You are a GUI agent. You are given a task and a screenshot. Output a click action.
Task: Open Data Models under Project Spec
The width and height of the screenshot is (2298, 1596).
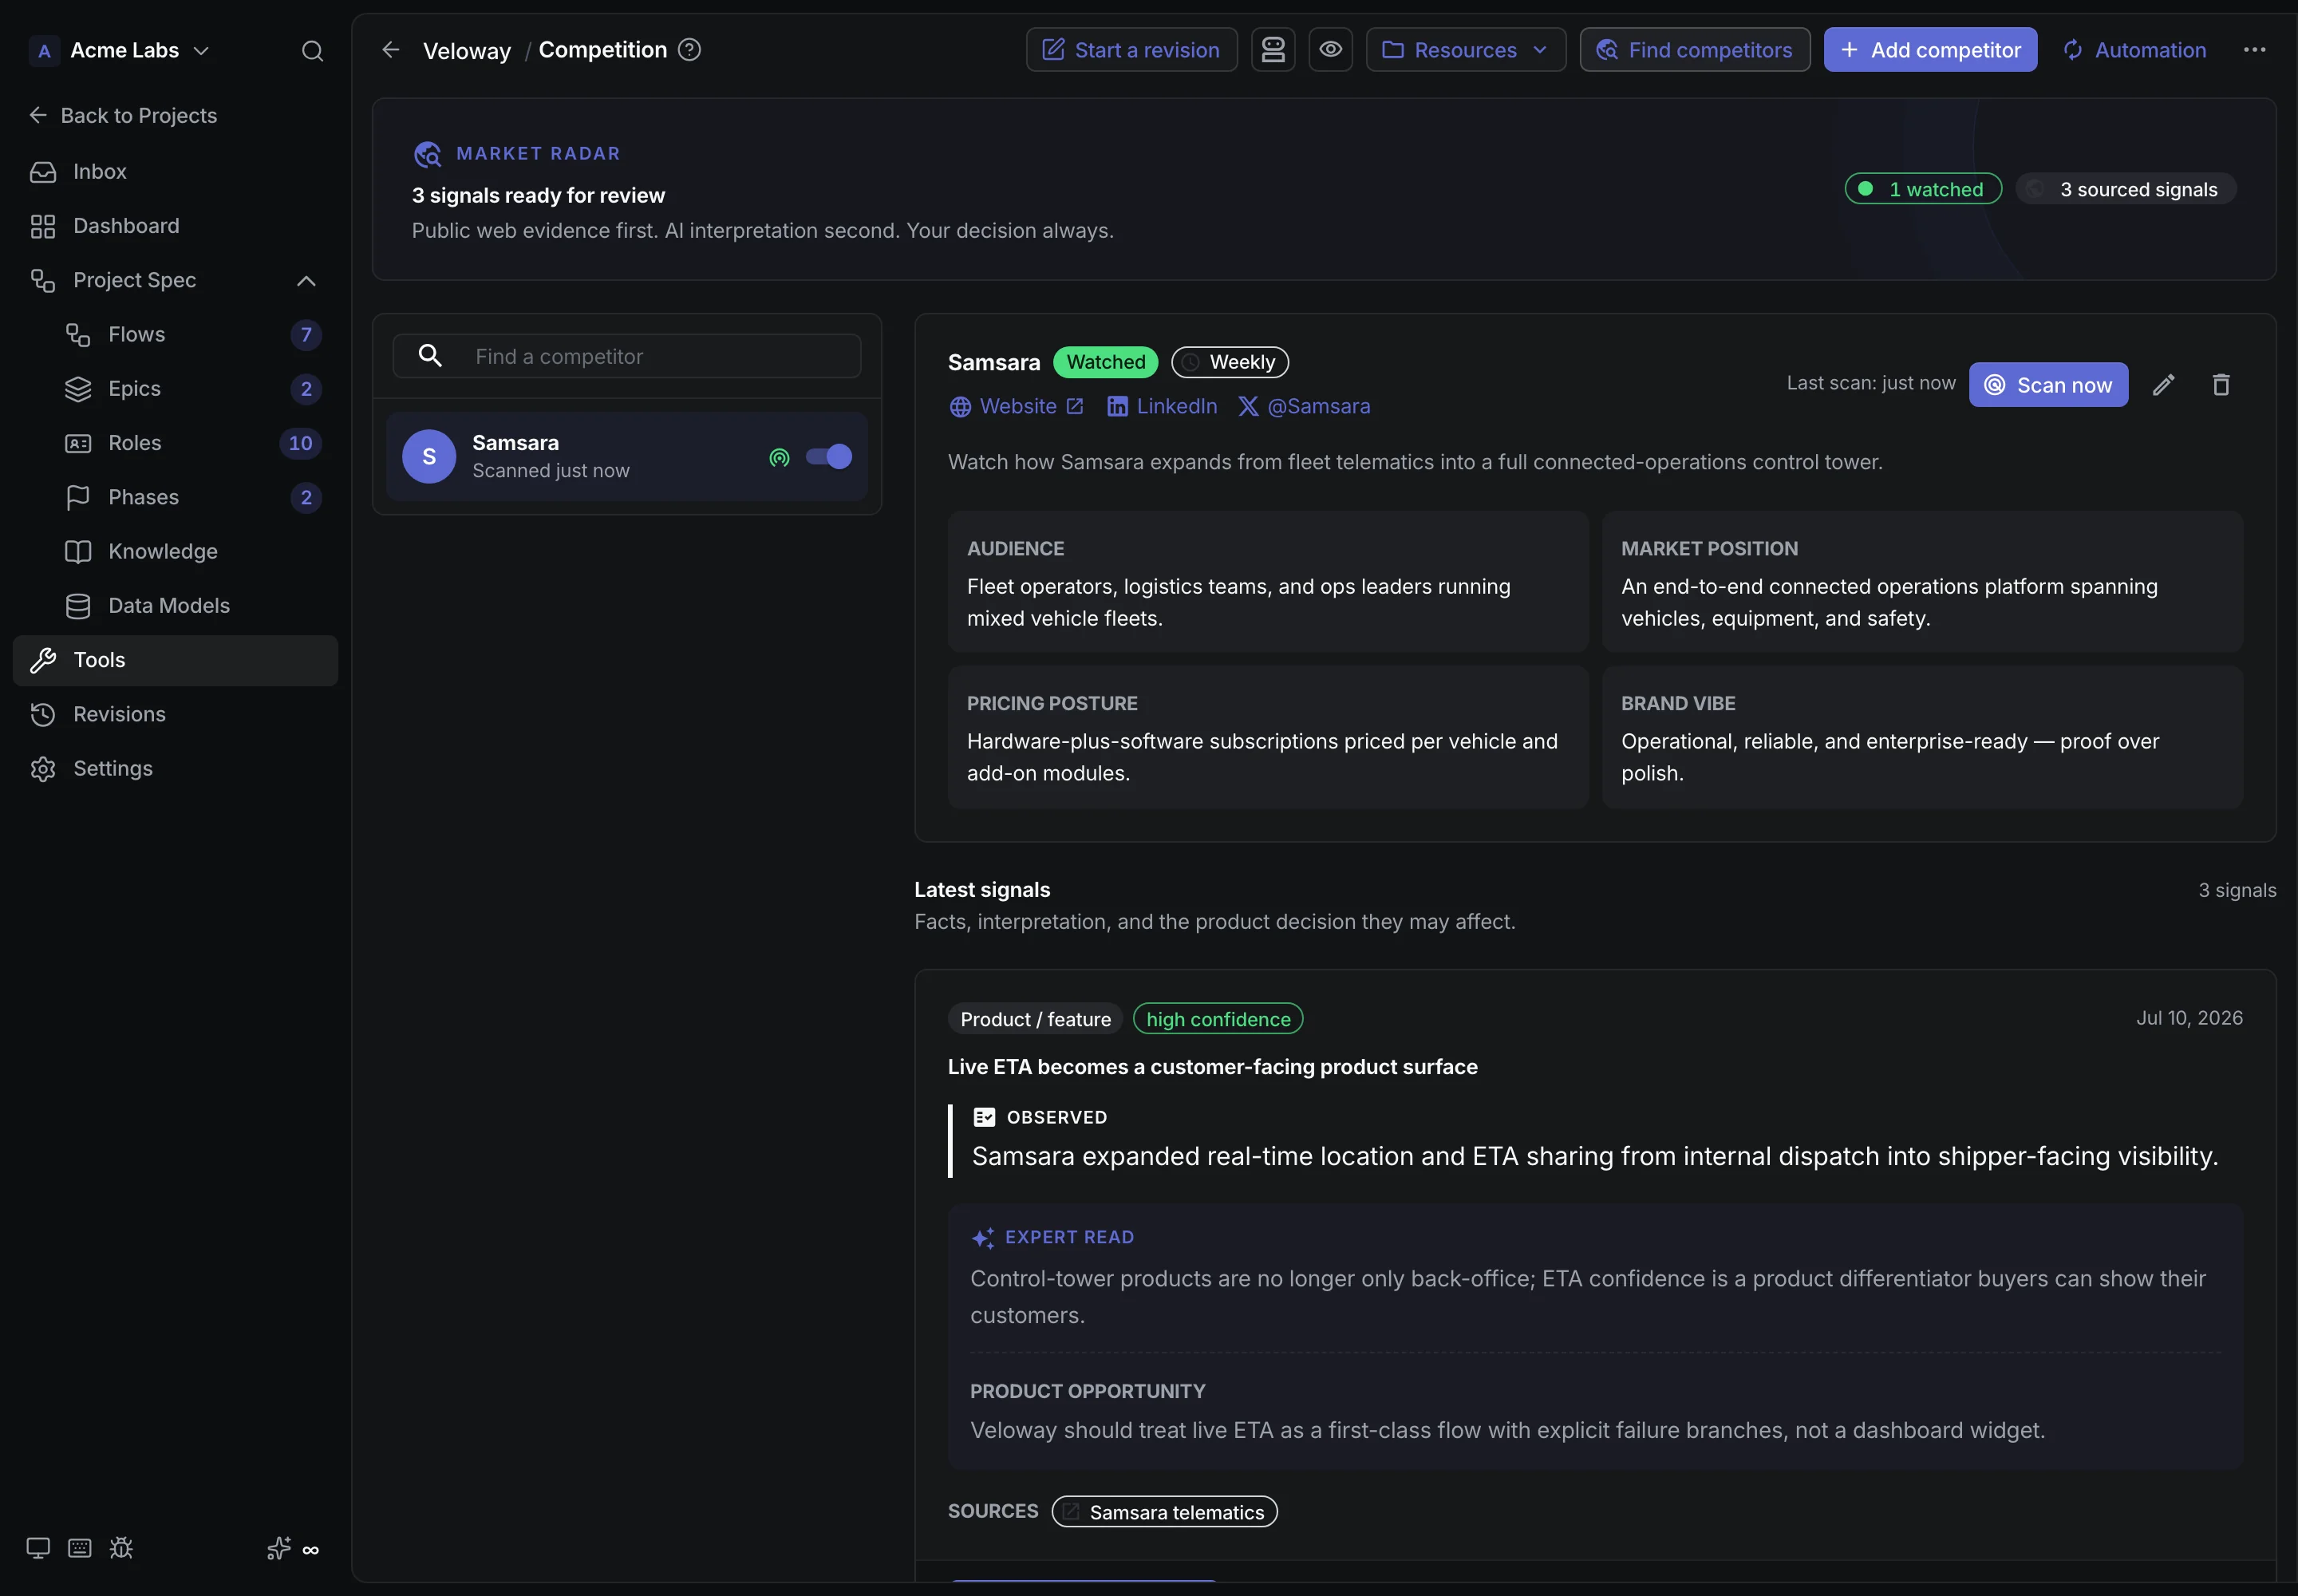pos(192,606)
